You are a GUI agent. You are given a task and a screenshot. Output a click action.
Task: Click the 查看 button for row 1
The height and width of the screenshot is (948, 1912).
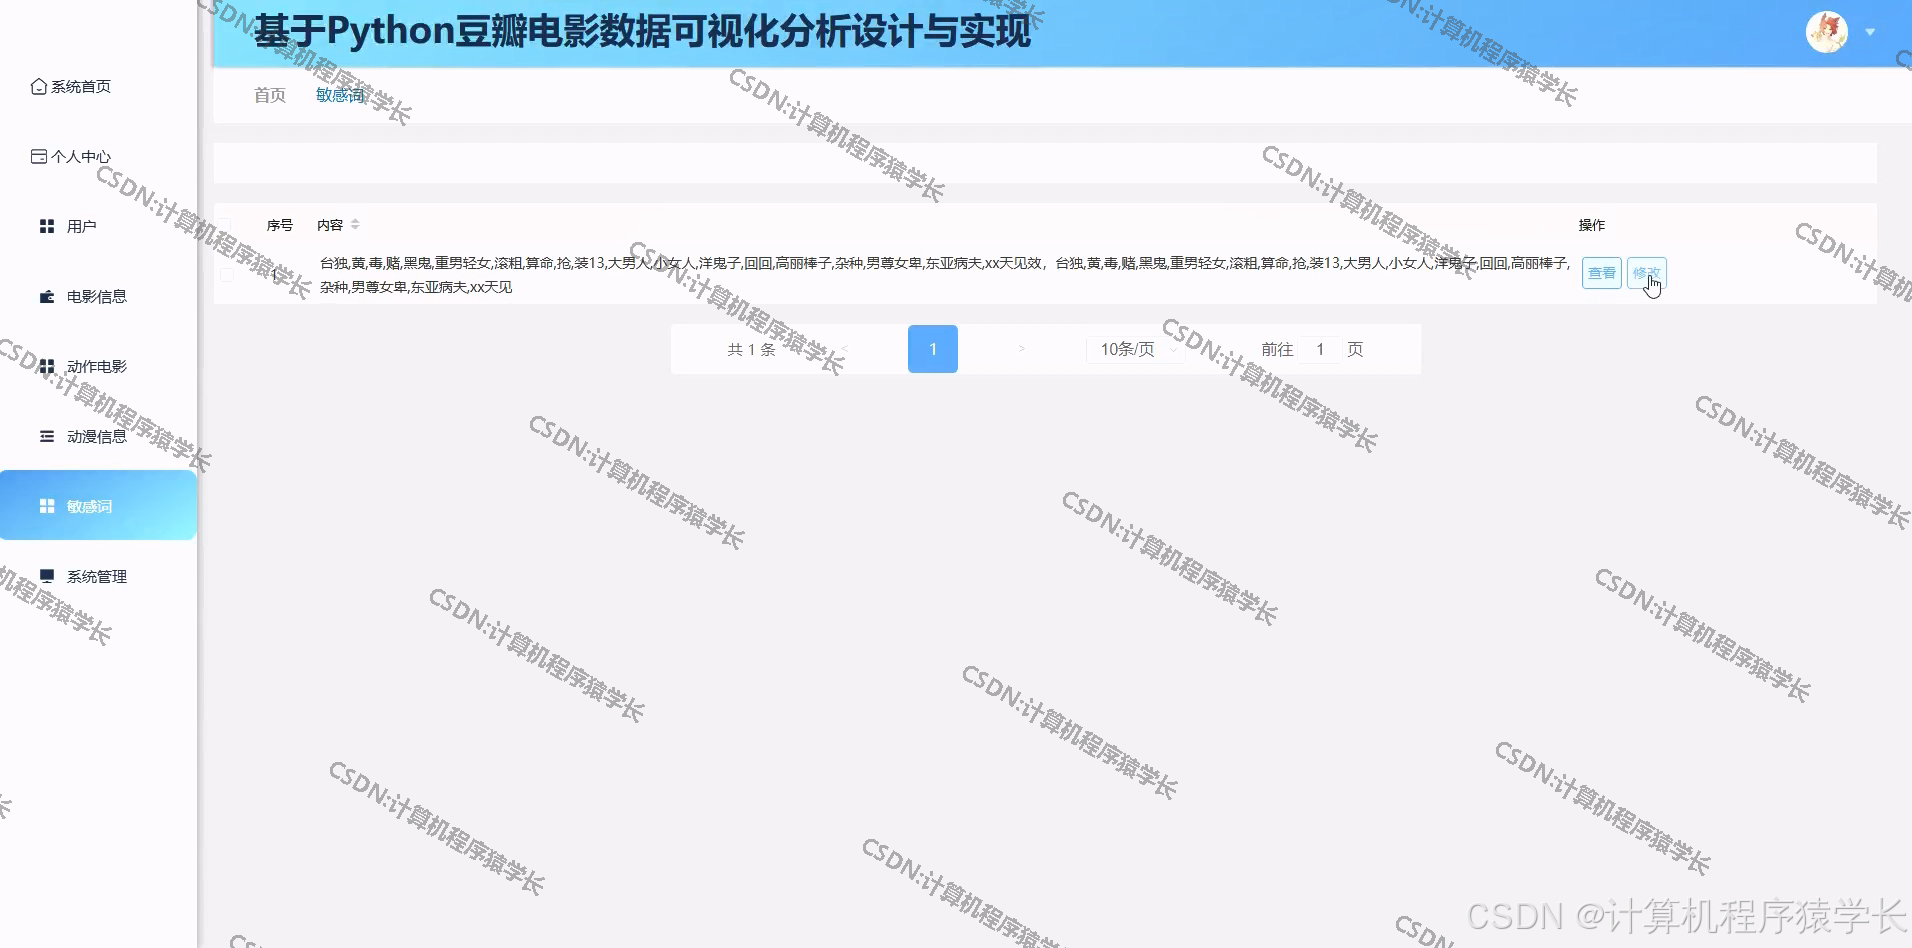1601,273
